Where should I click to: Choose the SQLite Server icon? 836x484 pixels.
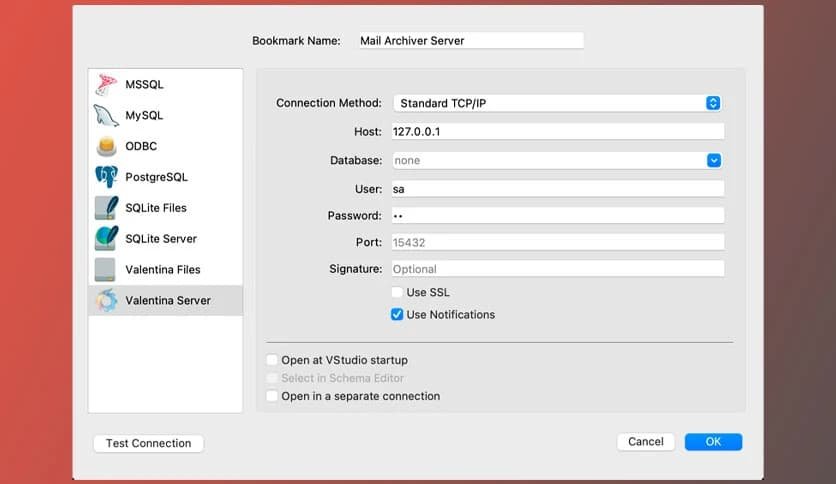[x=106, y=239]
